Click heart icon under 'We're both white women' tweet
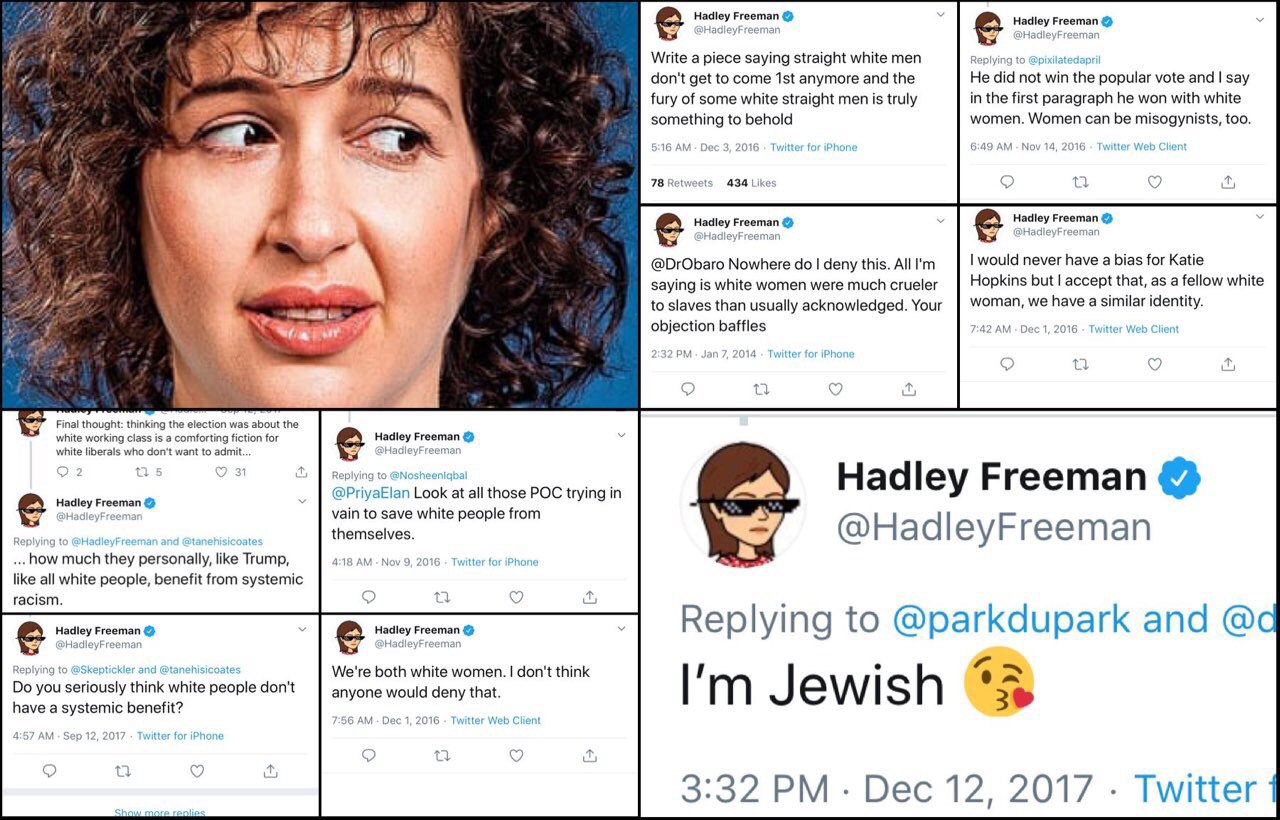The width and height of the screenshot is (1280, 820). pos(516,756)
